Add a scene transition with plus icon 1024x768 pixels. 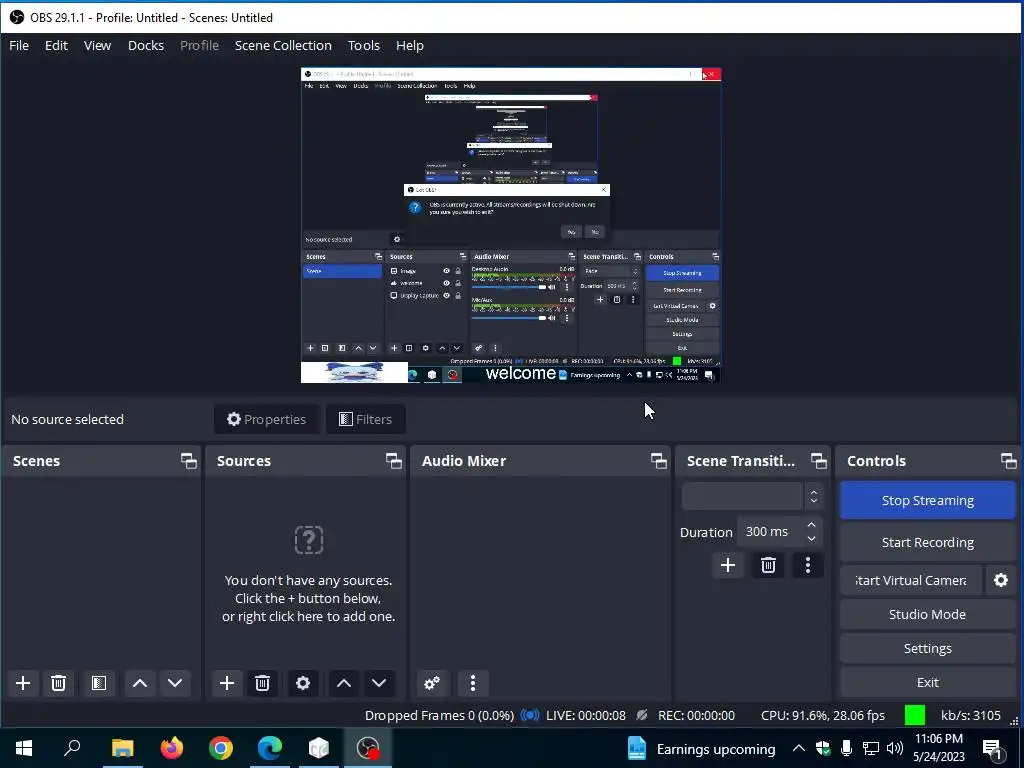tap(728, 565)
